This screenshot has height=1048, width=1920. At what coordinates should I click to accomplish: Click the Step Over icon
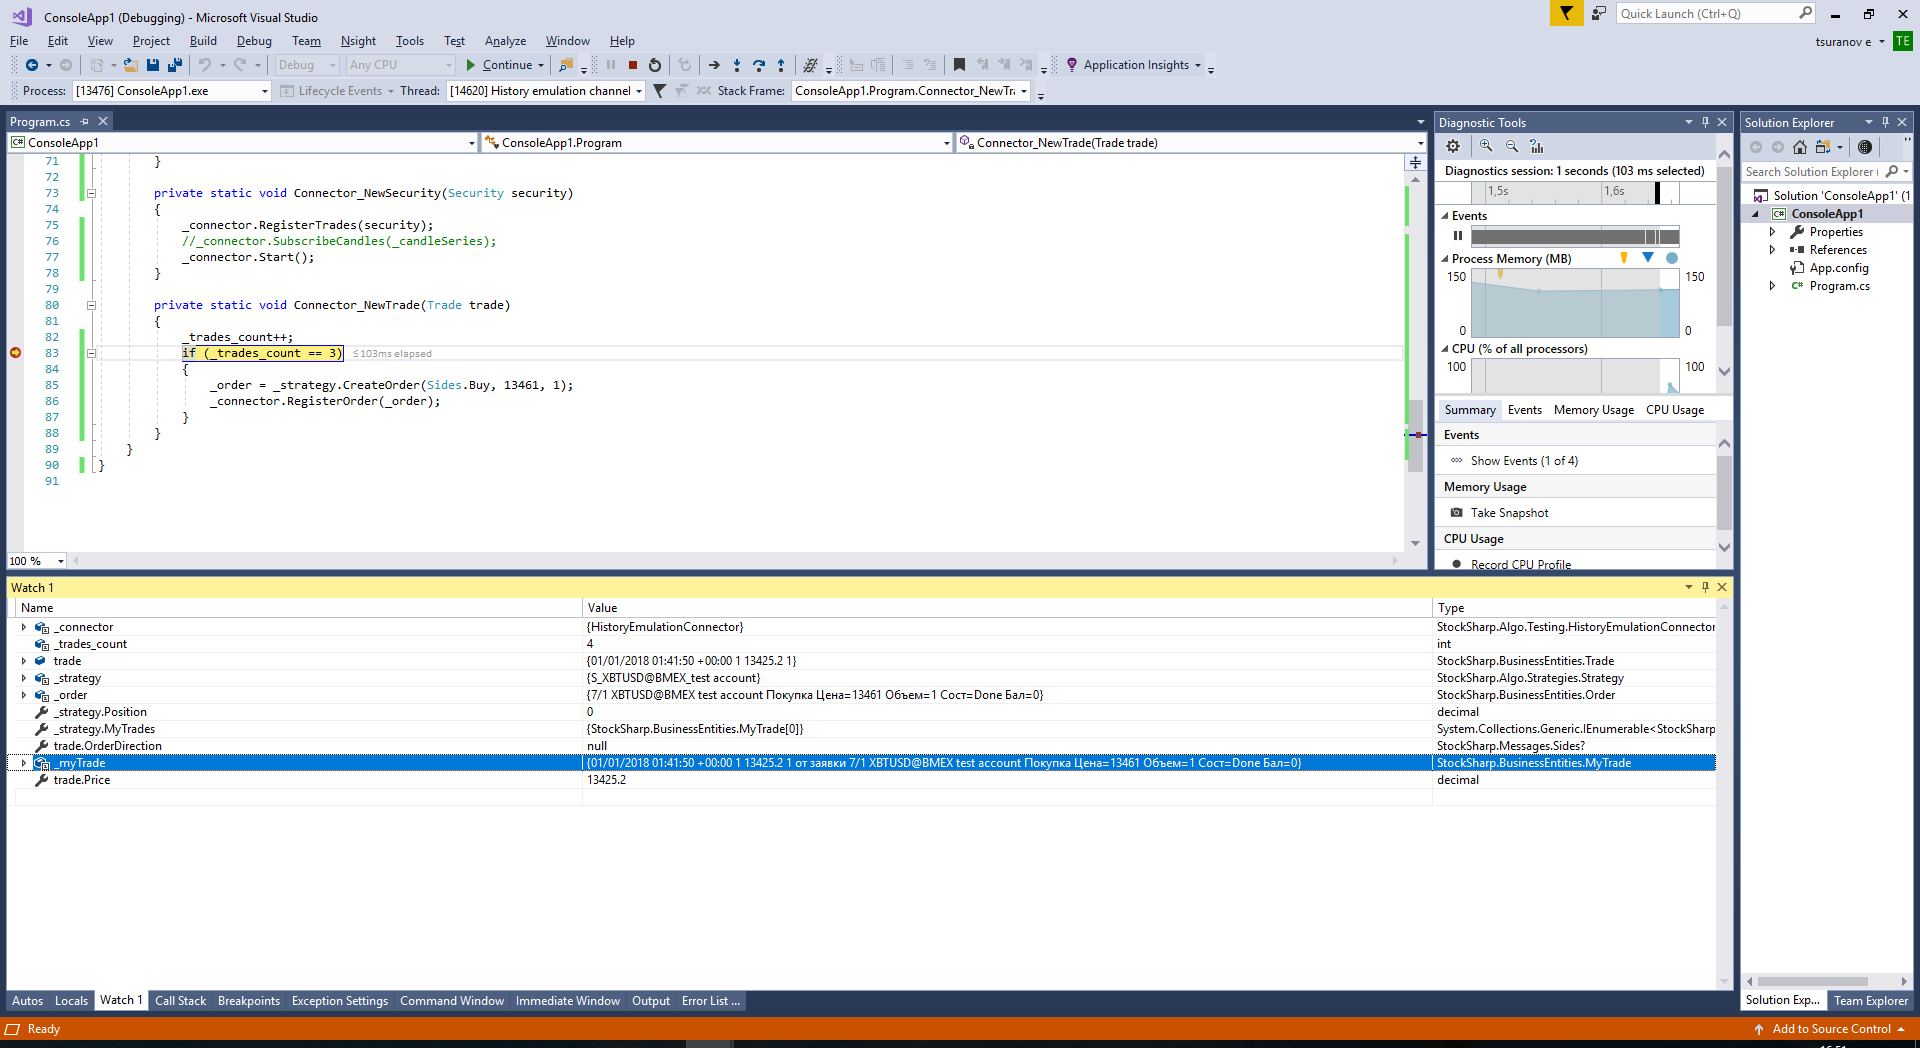coord(759,65)
